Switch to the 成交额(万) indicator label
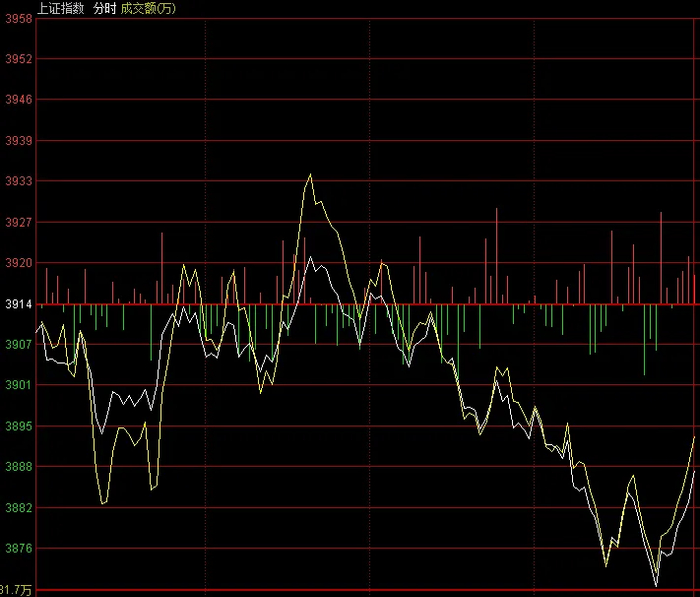Viewport: 700px width, 597px height. tap(148, 8)
